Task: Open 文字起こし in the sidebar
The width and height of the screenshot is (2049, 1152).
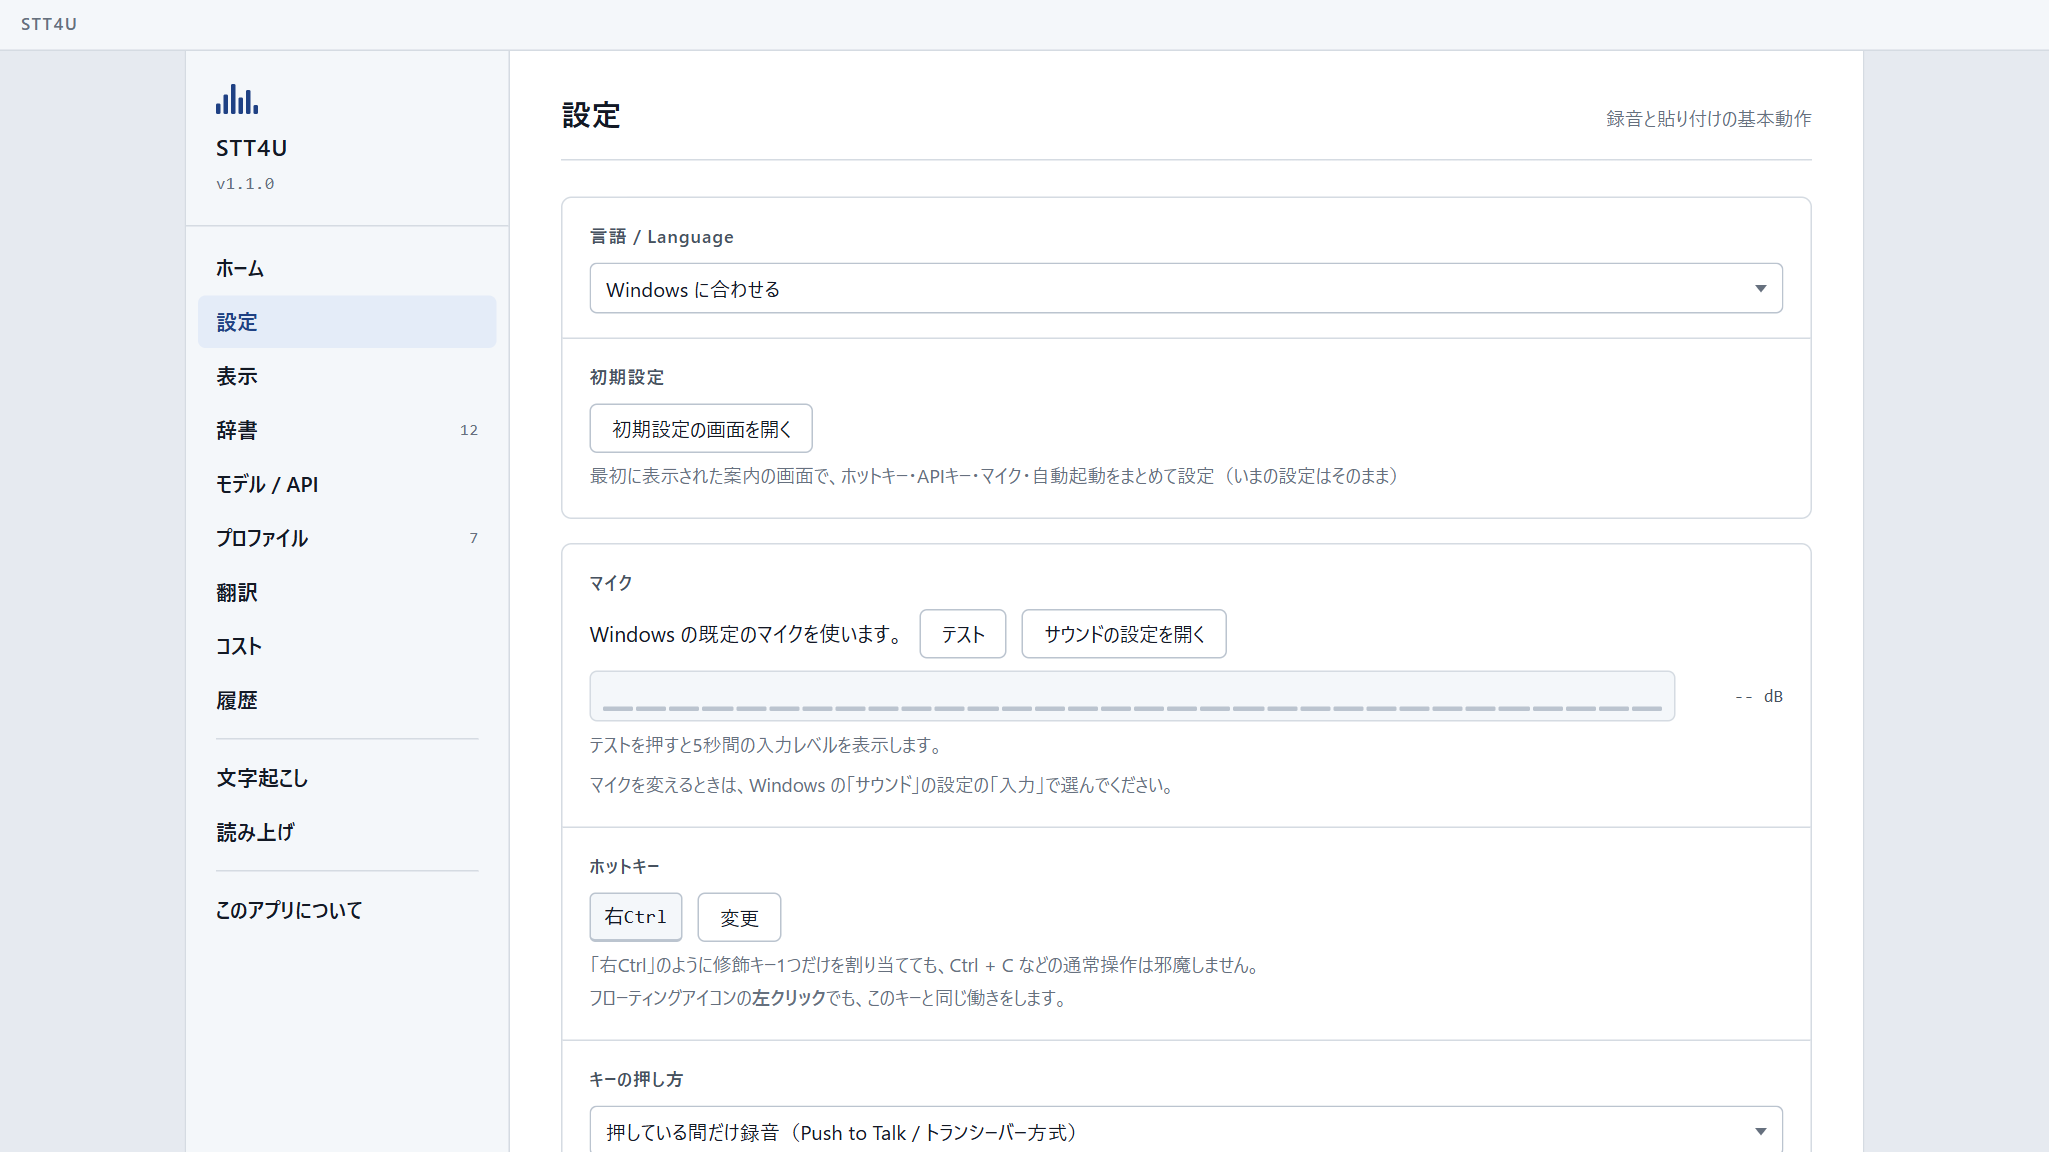Action: coord(347,778)
